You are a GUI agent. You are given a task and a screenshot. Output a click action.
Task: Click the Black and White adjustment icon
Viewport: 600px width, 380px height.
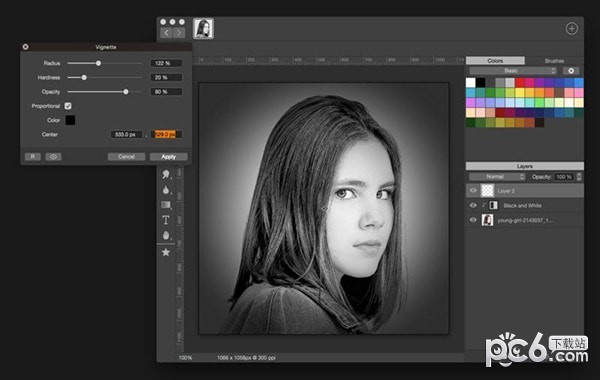point(494,205)
